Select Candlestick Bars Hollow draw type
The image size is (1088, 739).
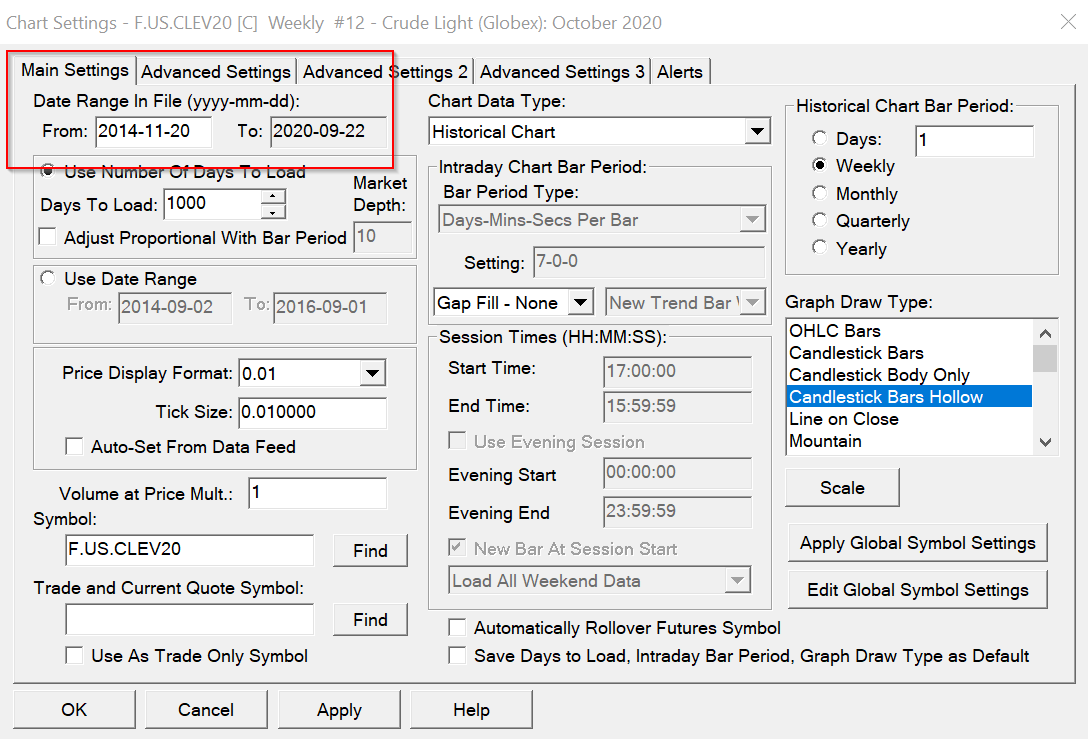909,397
